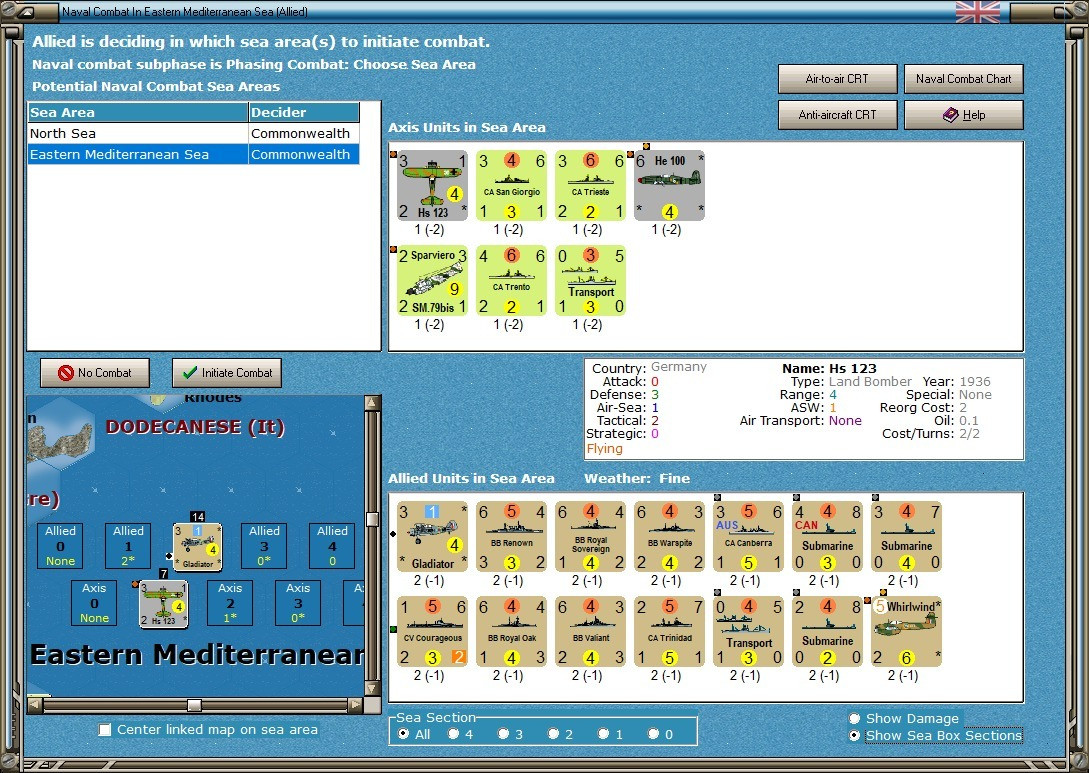Select sea section 3 radio button
Image resolution: width=1089 pixels, height=773 pixels.
504,734
